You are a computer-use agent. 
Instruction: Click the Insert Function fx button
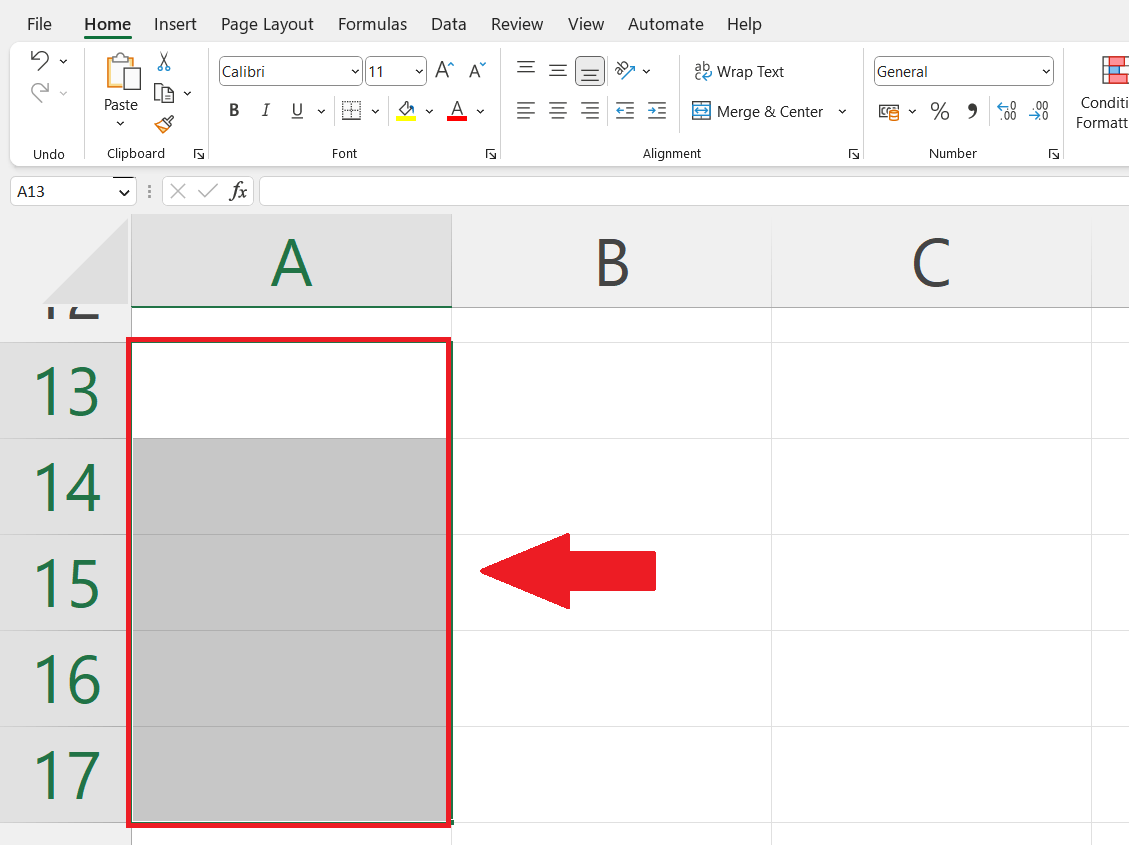[240, 191]
